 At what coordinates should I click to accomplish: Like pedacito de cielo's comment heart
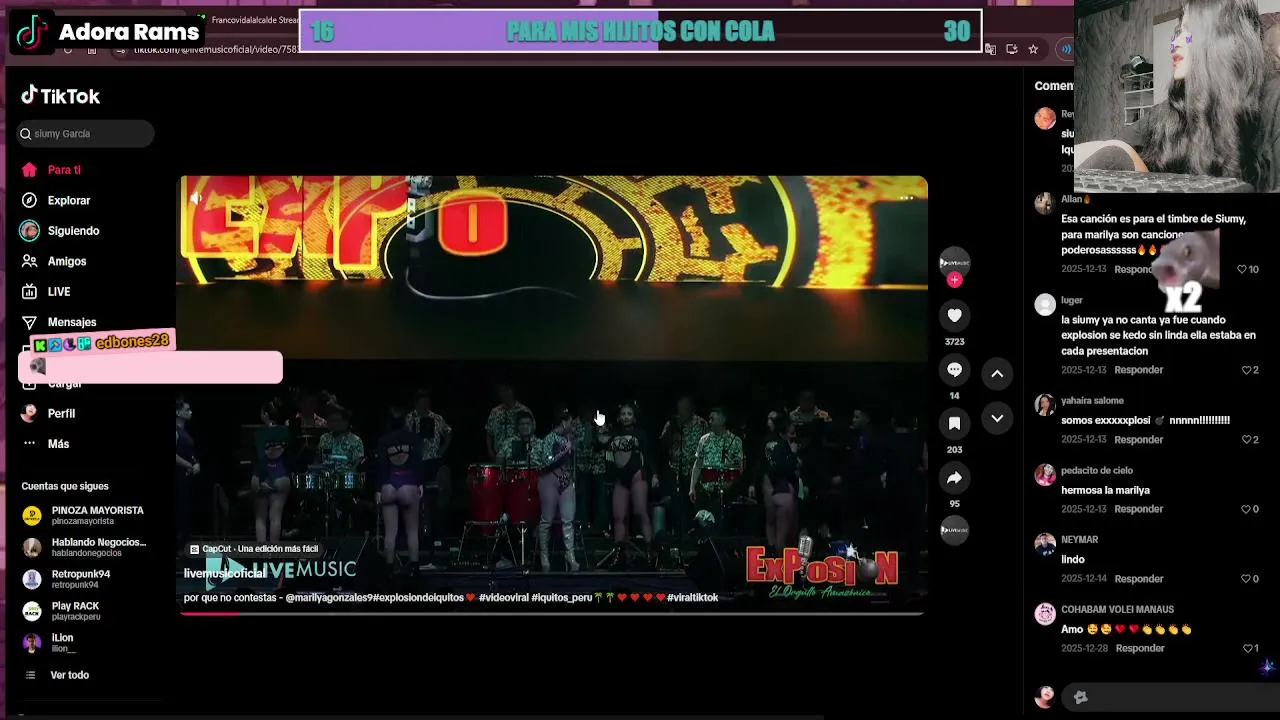point(1246,509)
